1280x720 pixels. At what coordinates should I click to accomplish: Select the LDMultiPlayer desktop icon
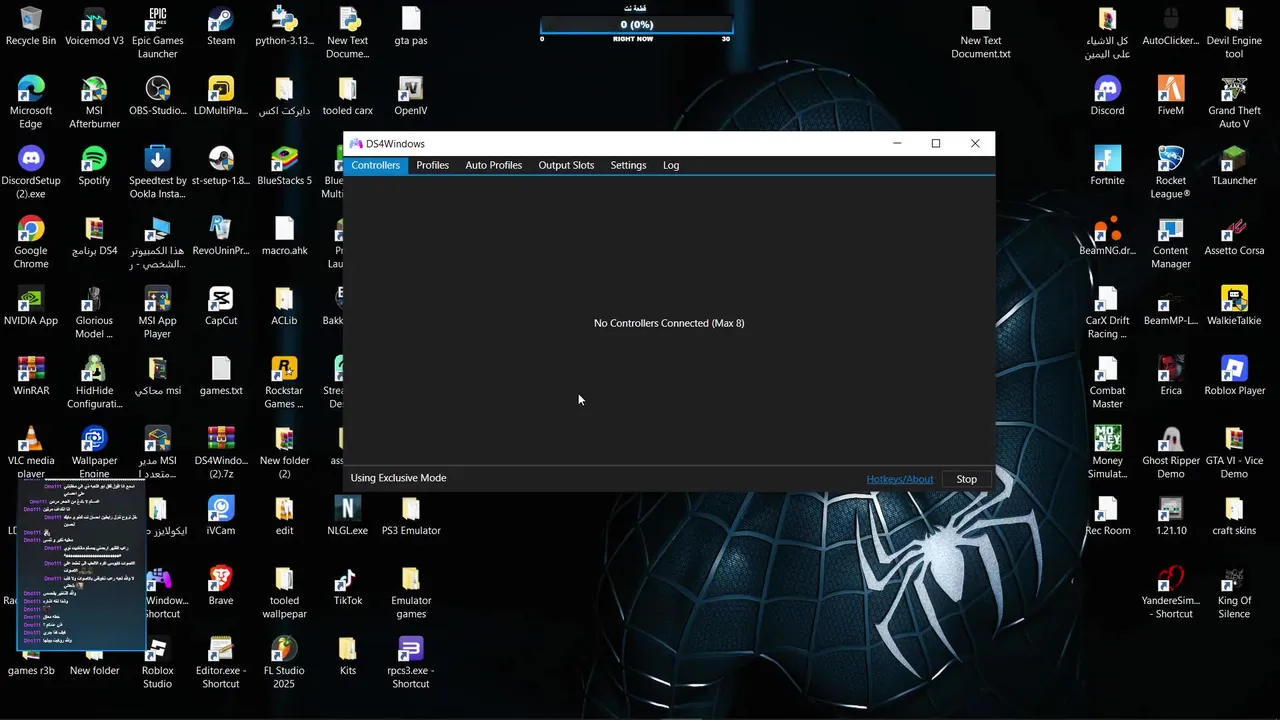(x=221, y=97)
